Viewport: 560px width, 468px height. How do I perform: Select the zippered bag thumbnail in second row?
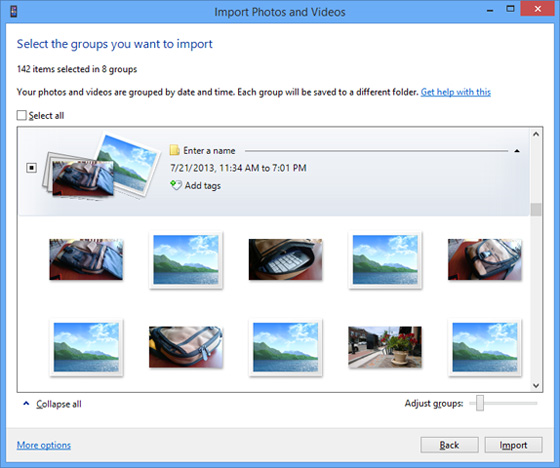(186, 347)
